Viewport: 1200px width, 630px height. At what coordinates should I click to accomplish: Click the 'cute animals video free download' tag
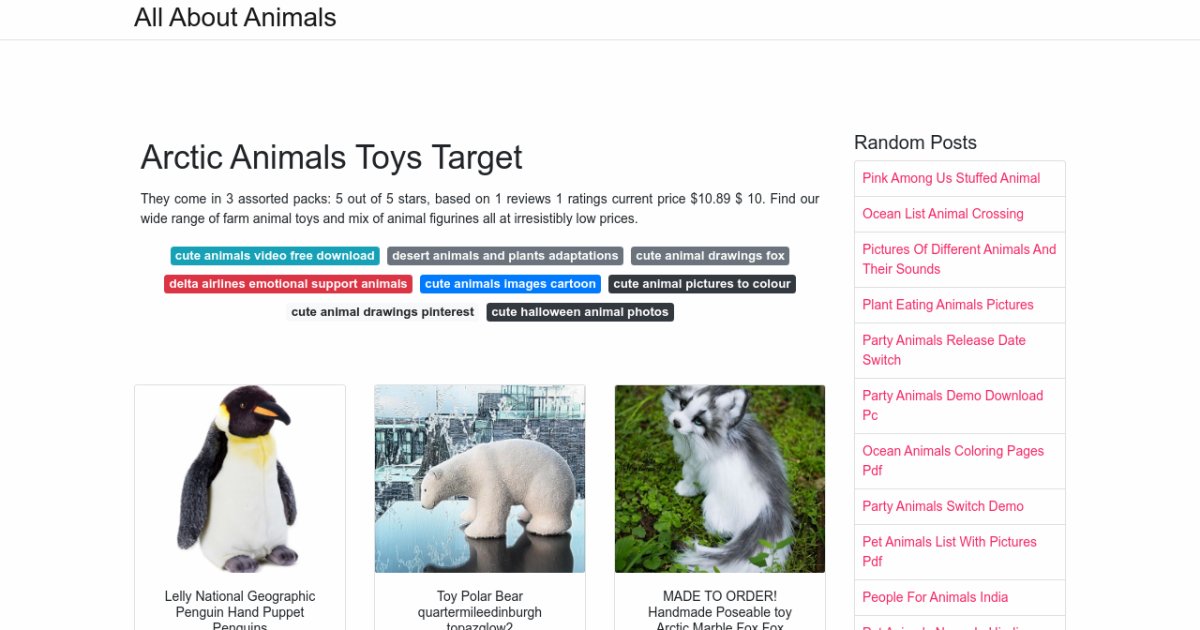[x=275, y=256]
